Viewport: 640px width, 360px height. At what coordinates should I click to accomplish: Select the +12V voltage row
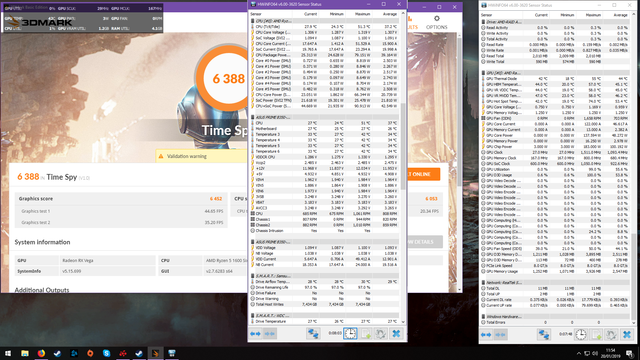(x=325, y=168)
